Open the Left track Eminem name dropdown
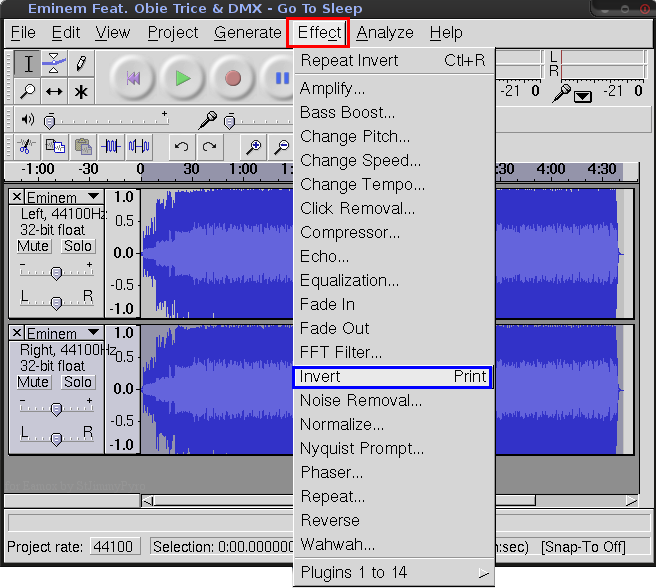This screenshot has height=588, width=656. click(x=64, y=197)
